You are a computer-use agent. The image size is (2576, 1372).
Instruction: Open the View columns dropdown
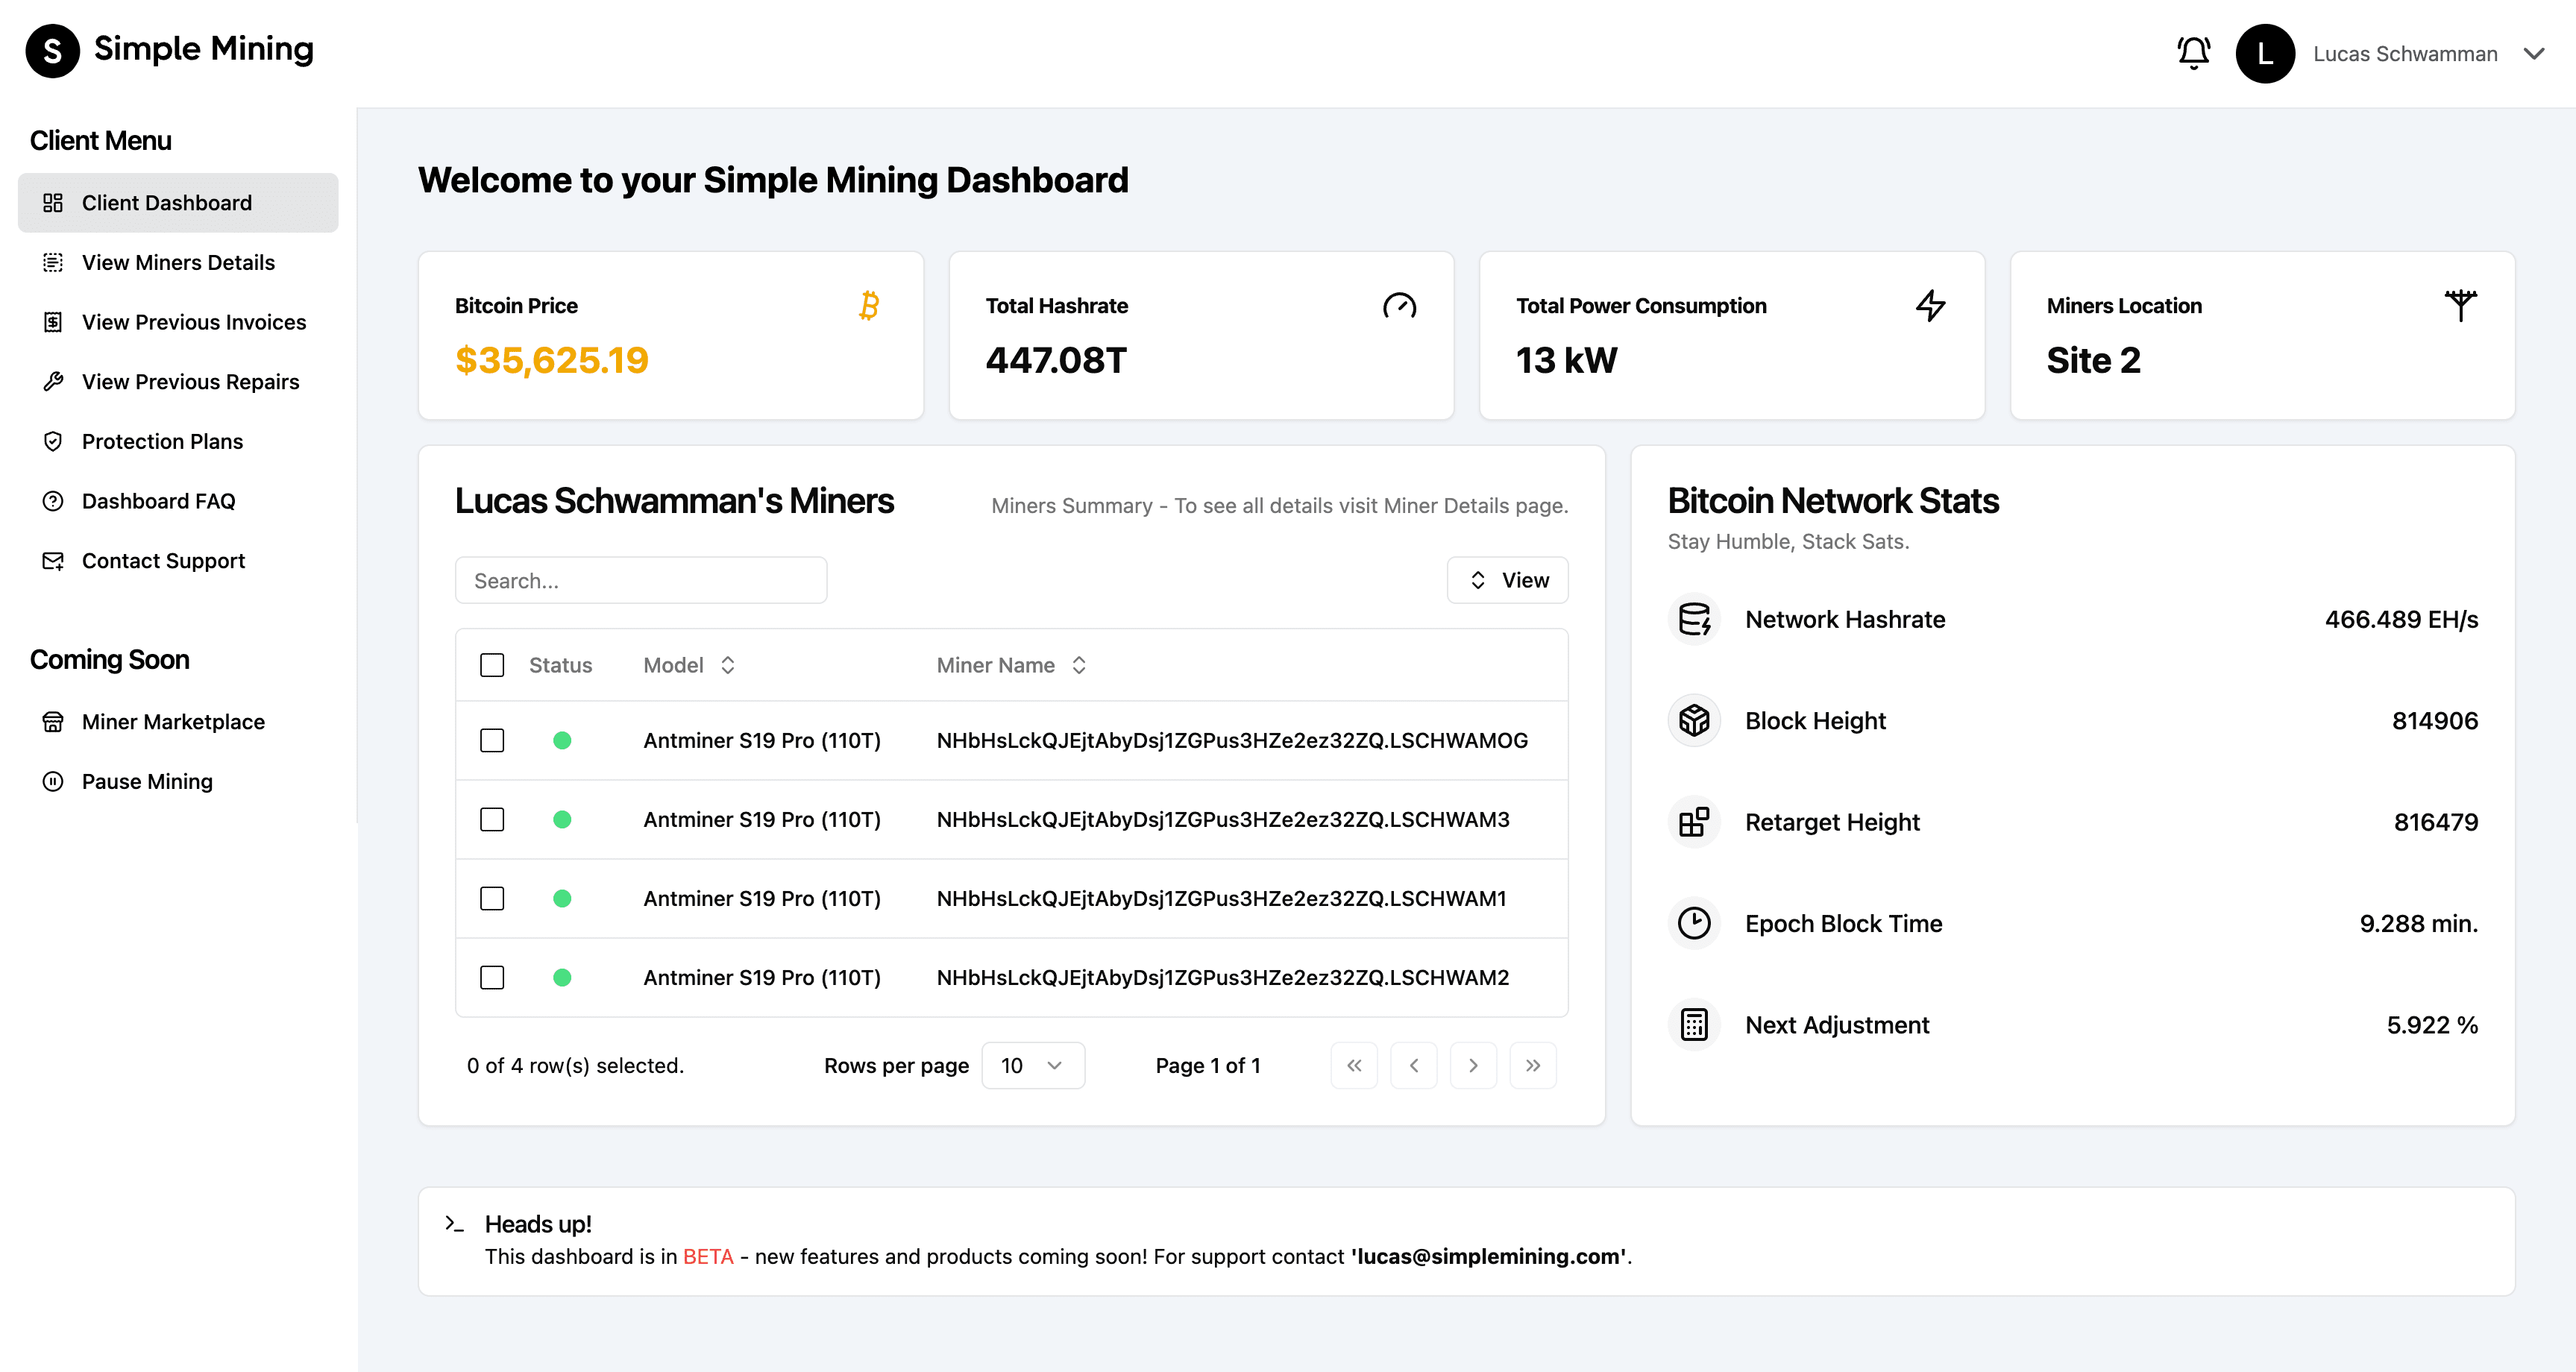point(1507,580)
